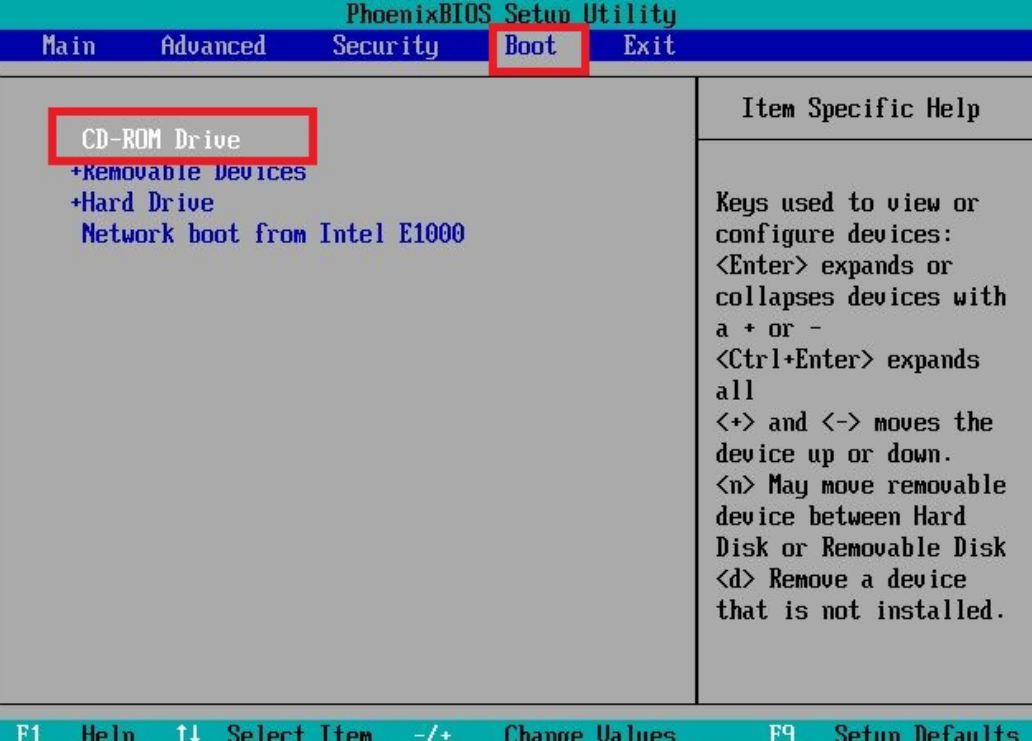Click the F1 key indicator
The image size is (1032, 741).
pyautogui.click(x=28, y=733)
